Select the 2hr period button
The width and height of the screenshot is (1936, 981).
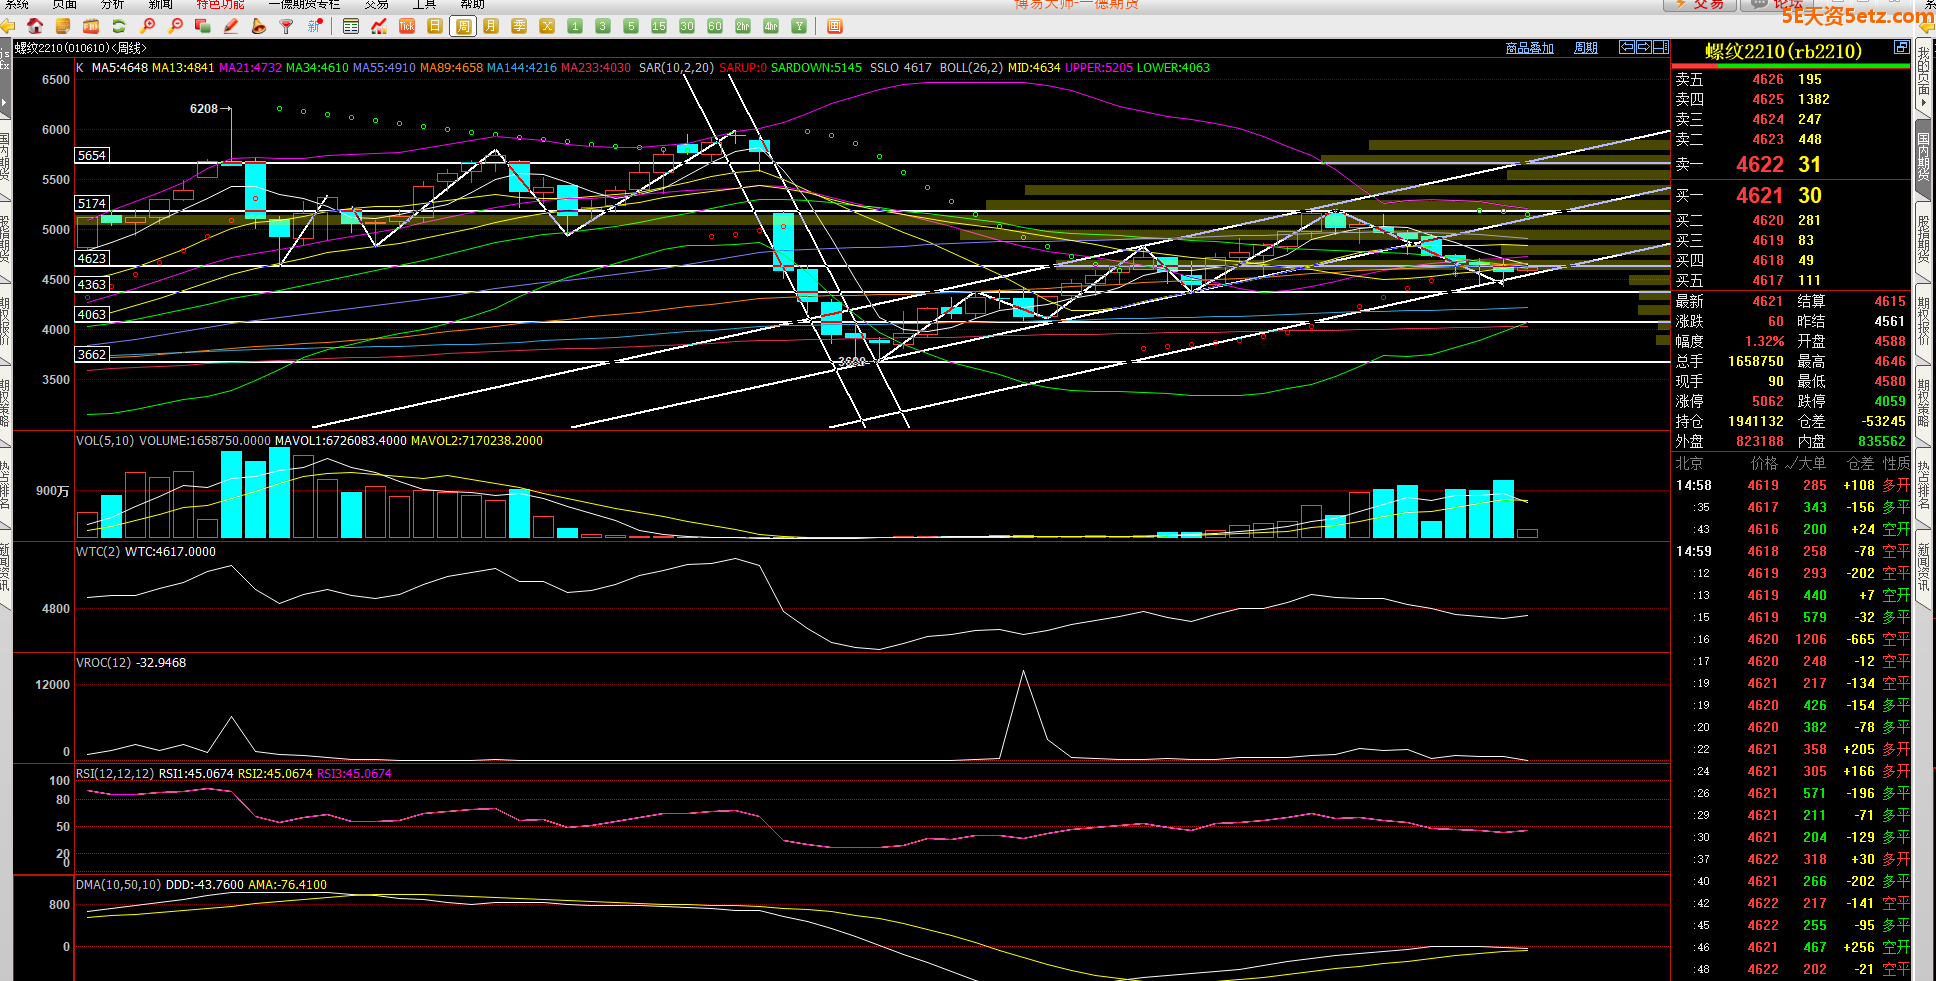click(743, 26)
